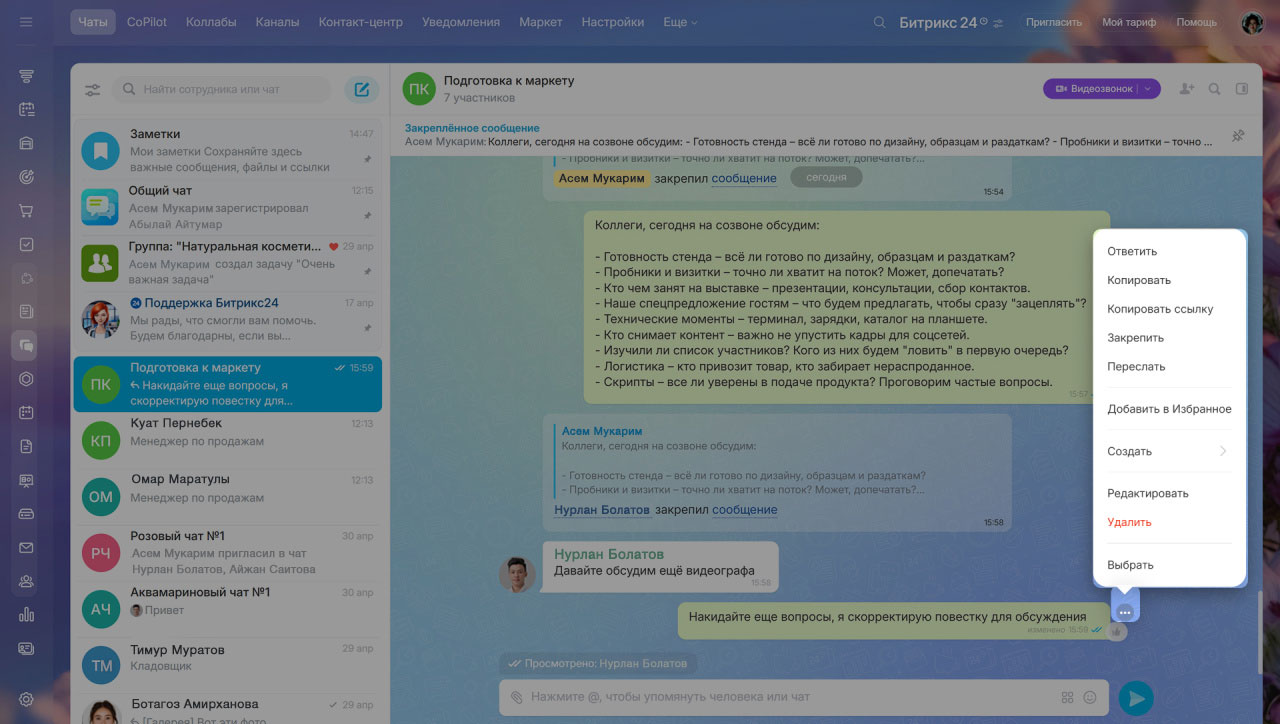Toggle the hamburger main menu
This screenshot has width=1280, height=724.
coord(26,22)
